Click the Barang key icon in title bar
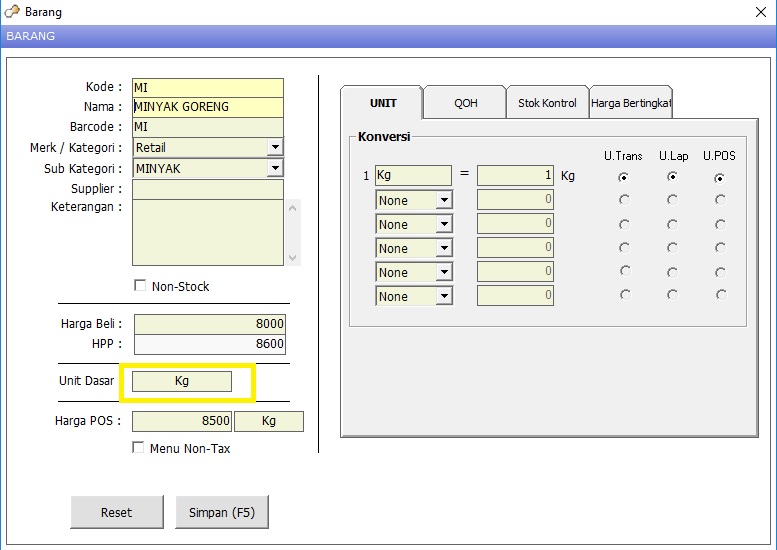The image size is (777, 550). click(12, 12)
